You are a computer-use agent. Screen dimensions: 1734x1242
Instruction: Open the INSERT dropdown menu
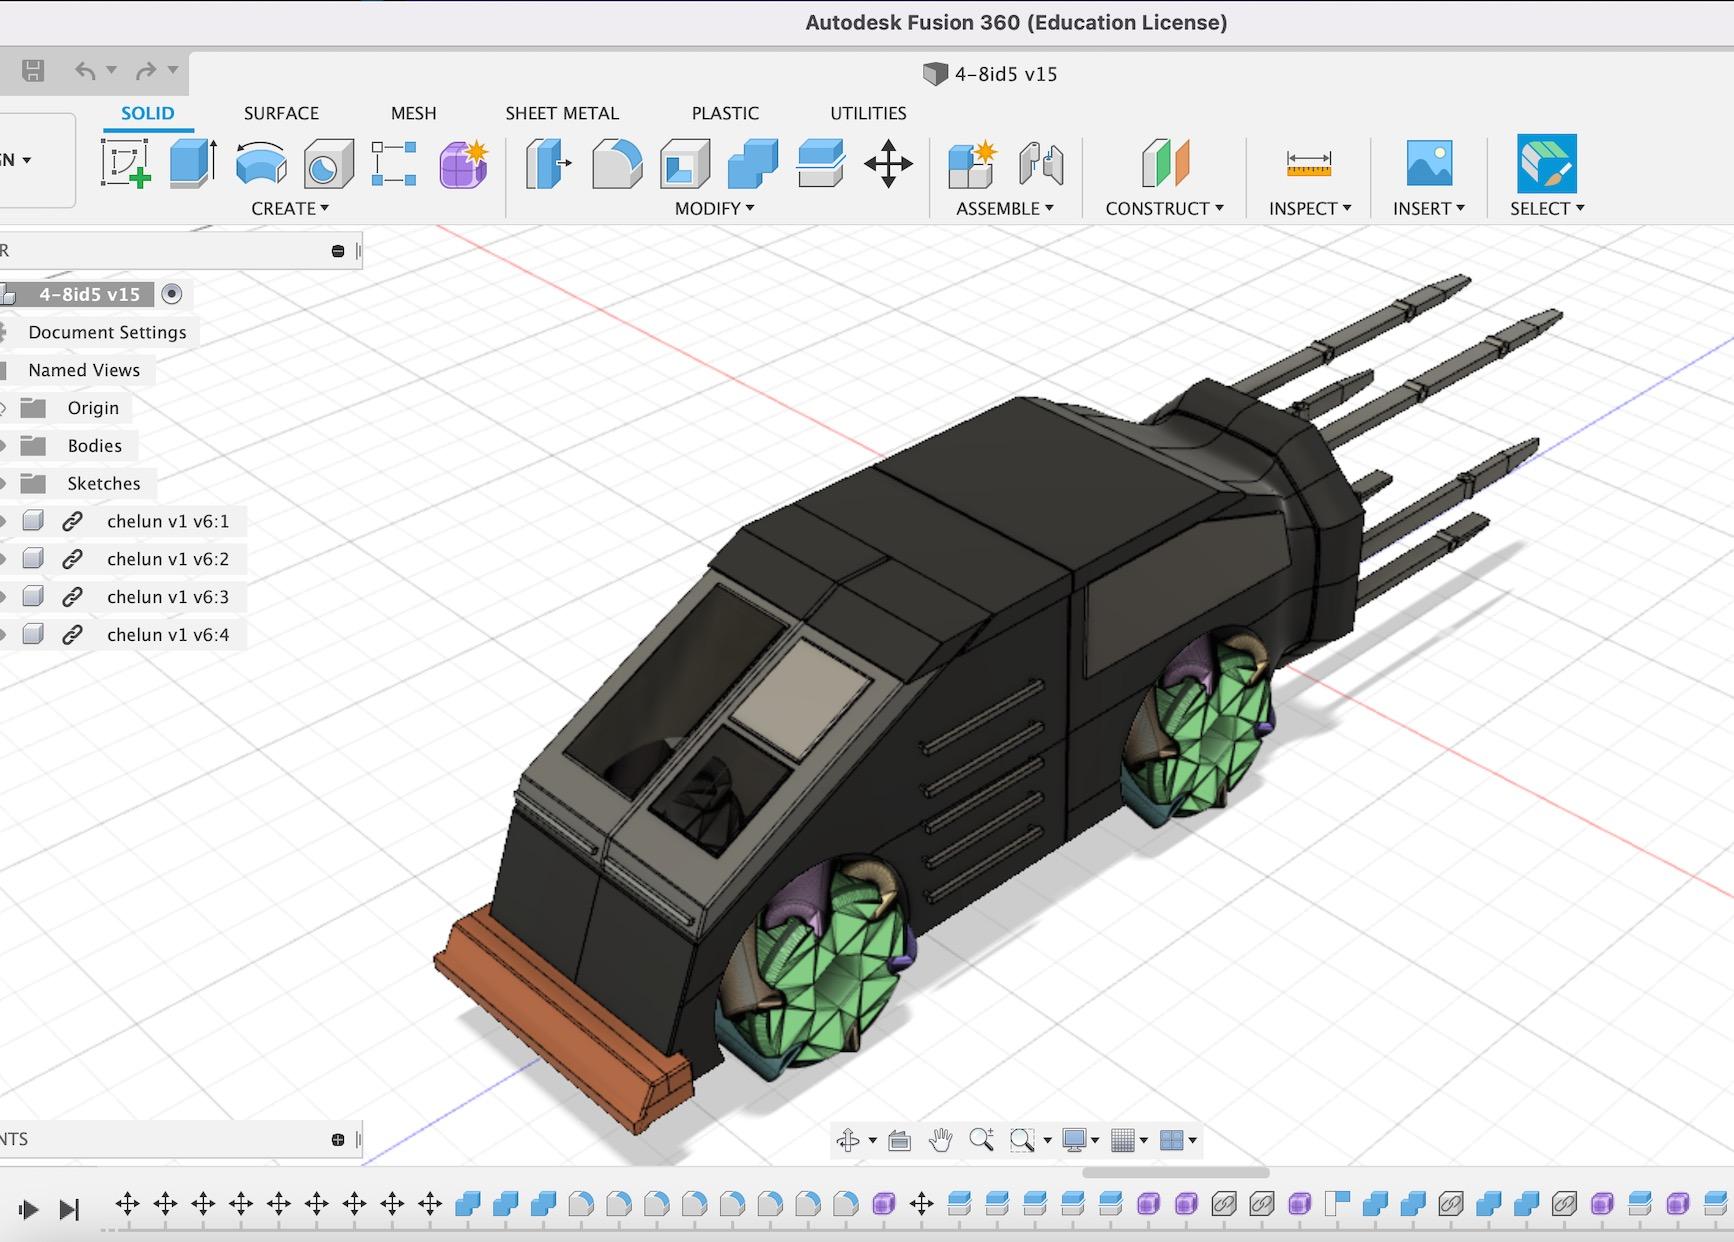point(1429,208)
